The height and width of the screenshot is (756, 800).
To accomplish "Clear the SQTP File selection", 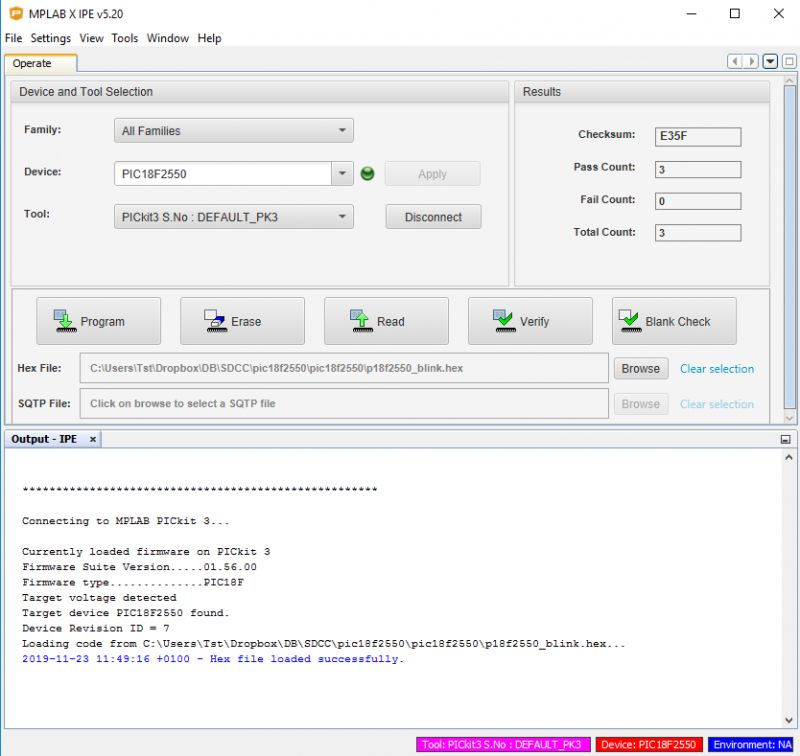I will [717, 404].
